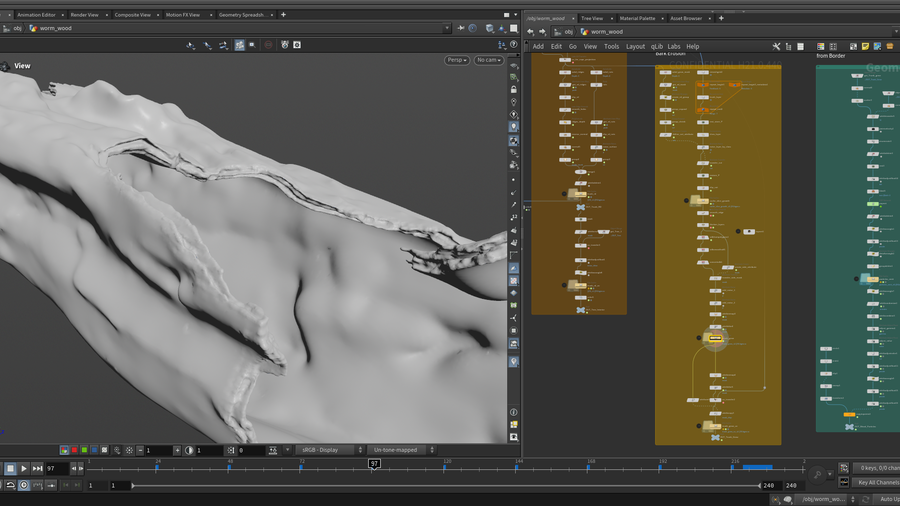Expand the sRGB - Display color space dropdown
This screenshot has width=900, height=506.
coord(329,450)
